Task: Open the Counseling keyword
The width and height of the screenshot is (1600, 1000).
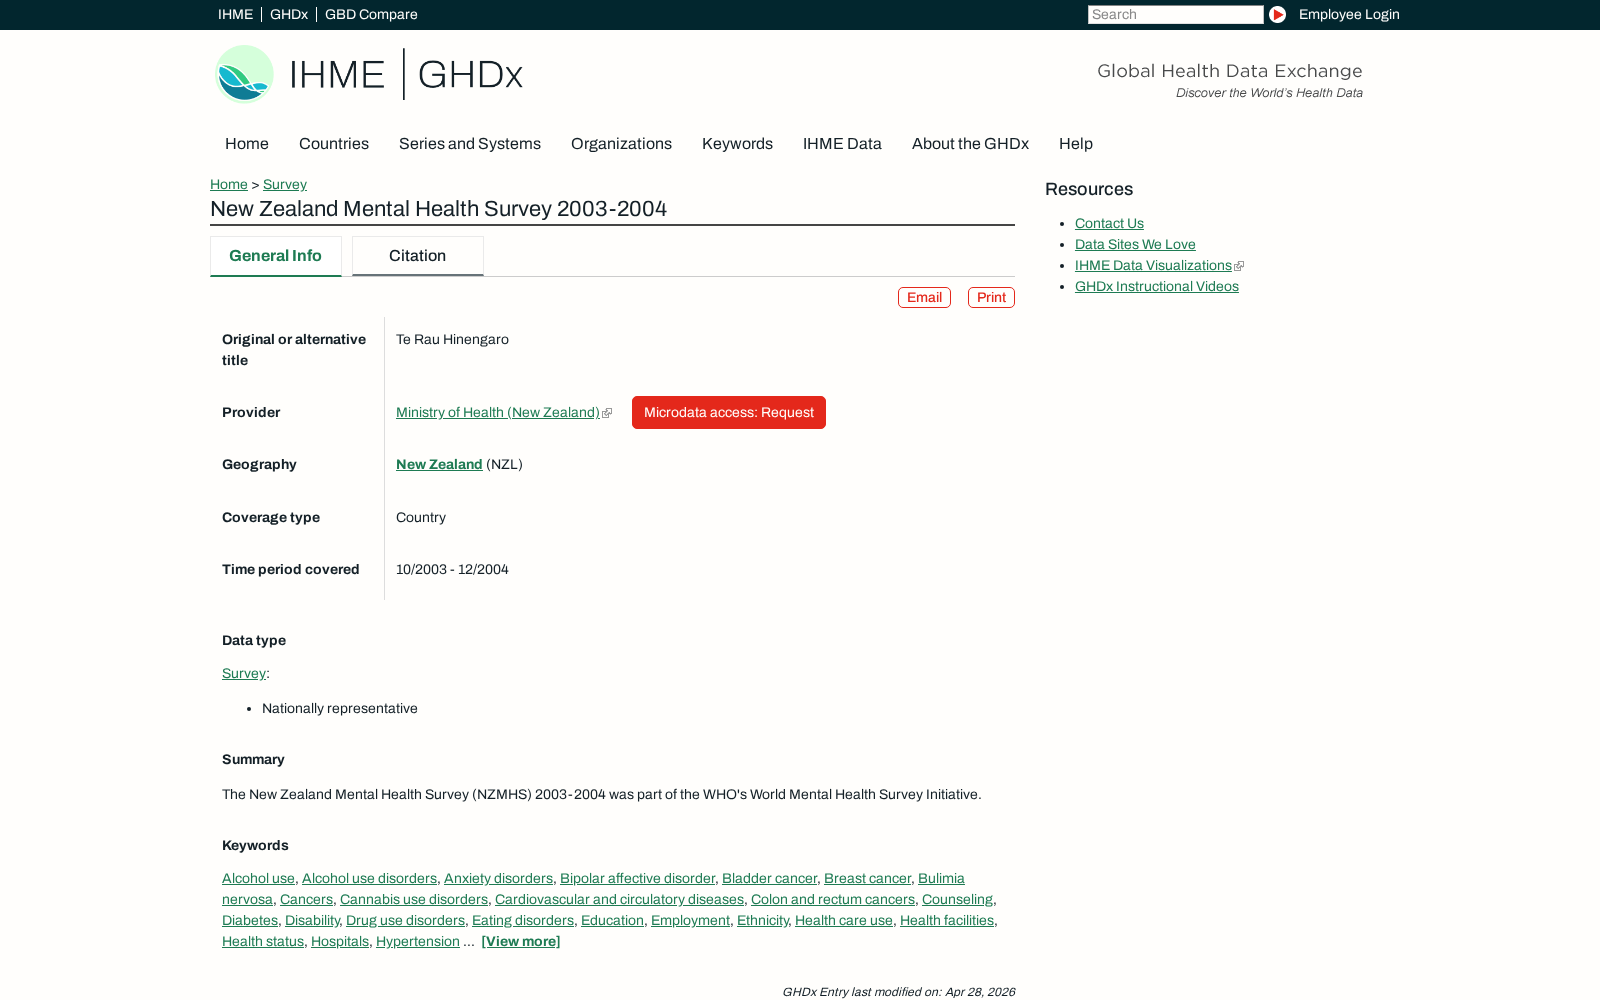Action: (x=957, y=899)
